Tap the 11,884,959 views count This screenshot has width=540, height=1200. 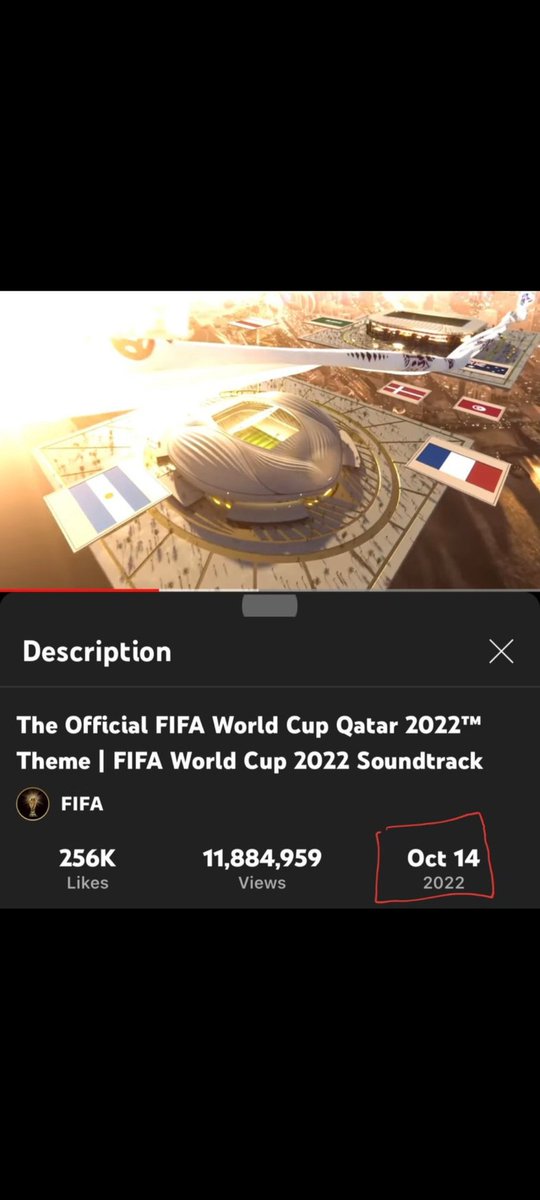click(262, 857)
